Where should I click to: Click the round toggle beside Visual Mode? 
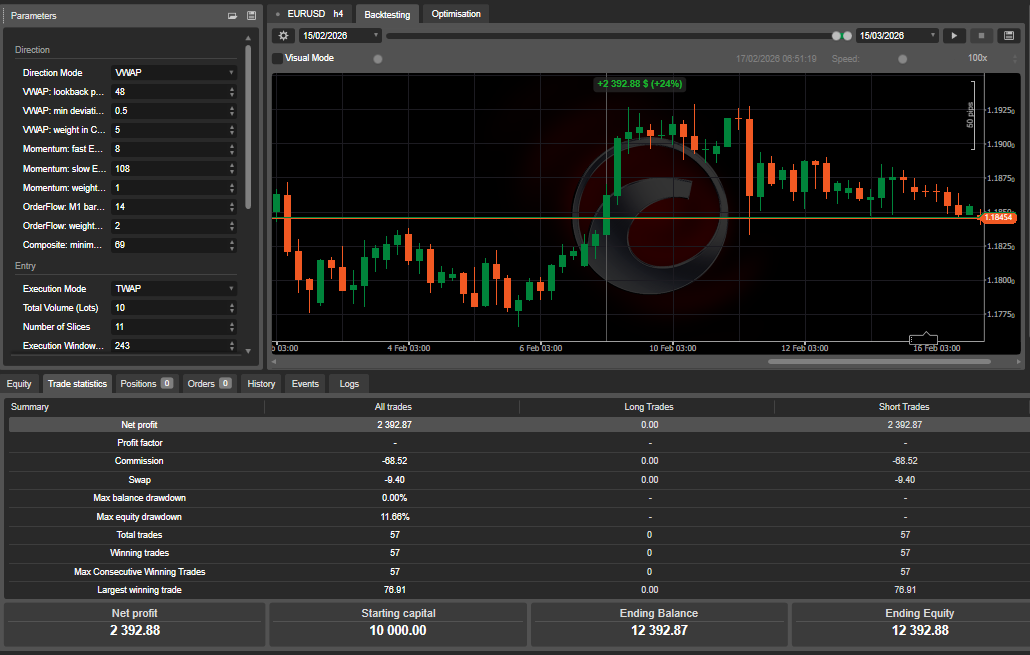[378, 58]
